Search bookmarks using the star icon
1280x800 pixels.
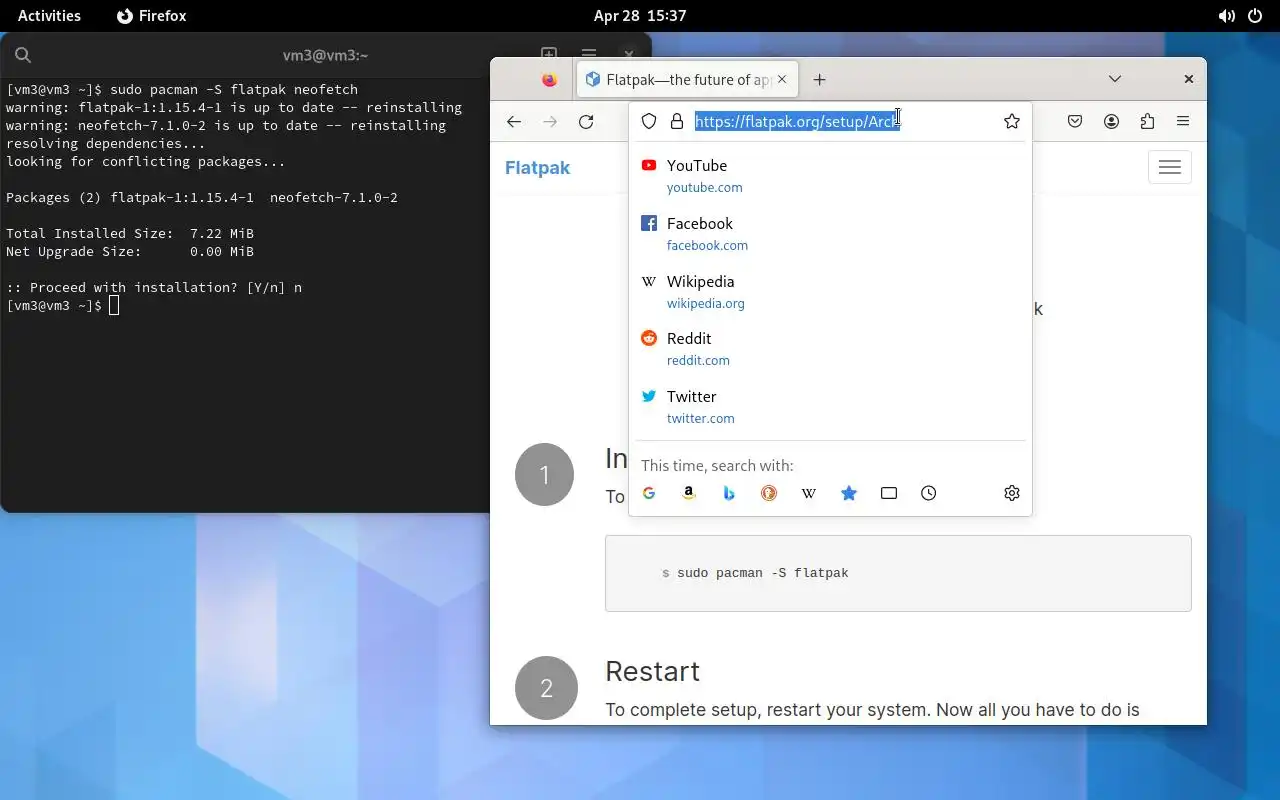(x=849, y=493)
